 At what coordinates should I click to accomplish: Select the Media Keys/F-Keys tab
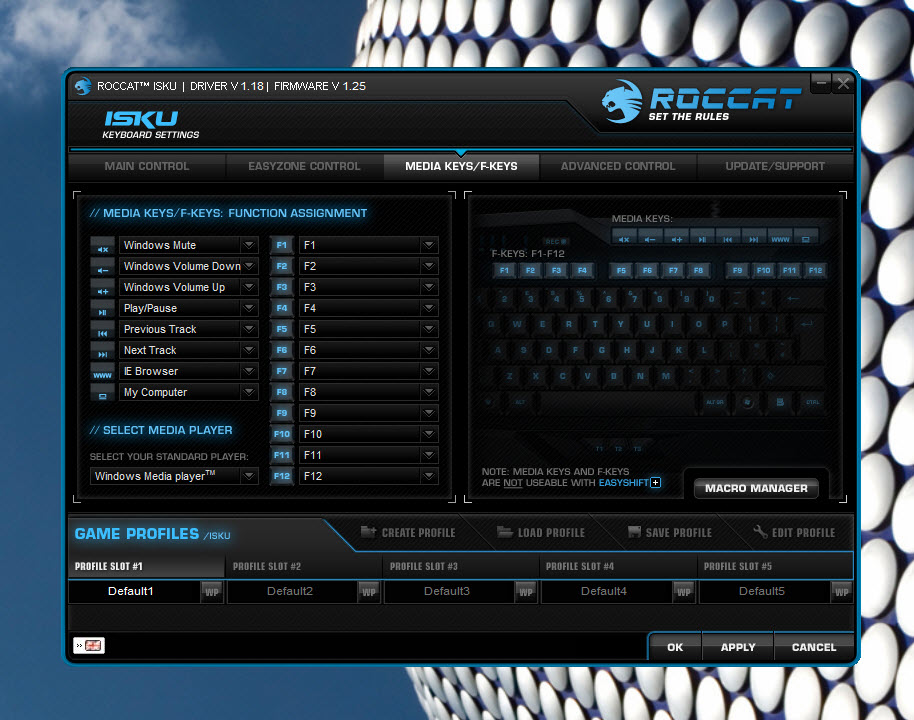tap(461, 167)
